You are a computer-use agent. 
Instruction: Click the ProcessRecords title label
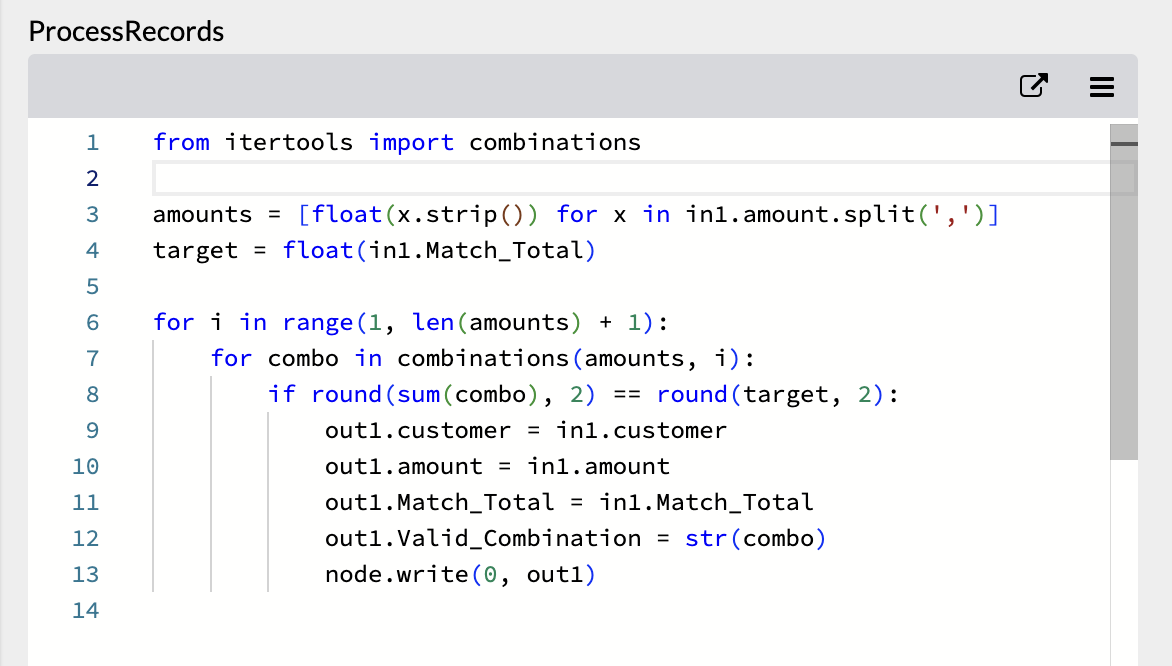coord(126,31)
